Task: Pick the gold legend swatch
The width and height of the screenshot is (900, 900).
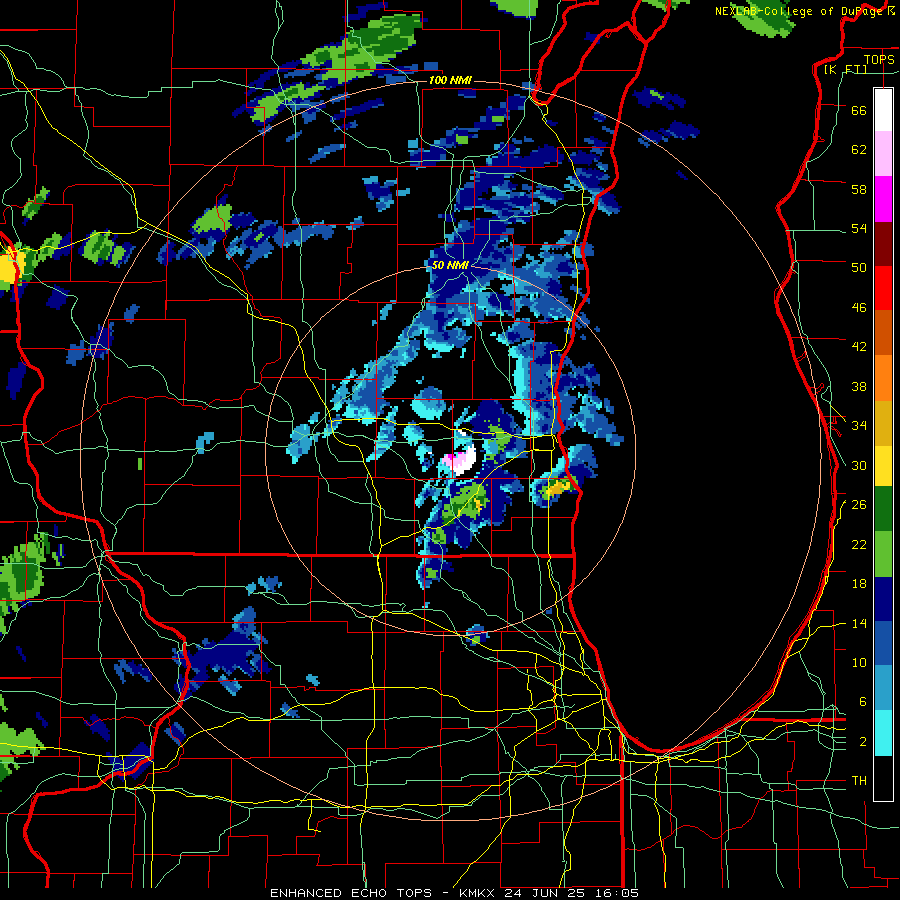Action: point(883,423)
